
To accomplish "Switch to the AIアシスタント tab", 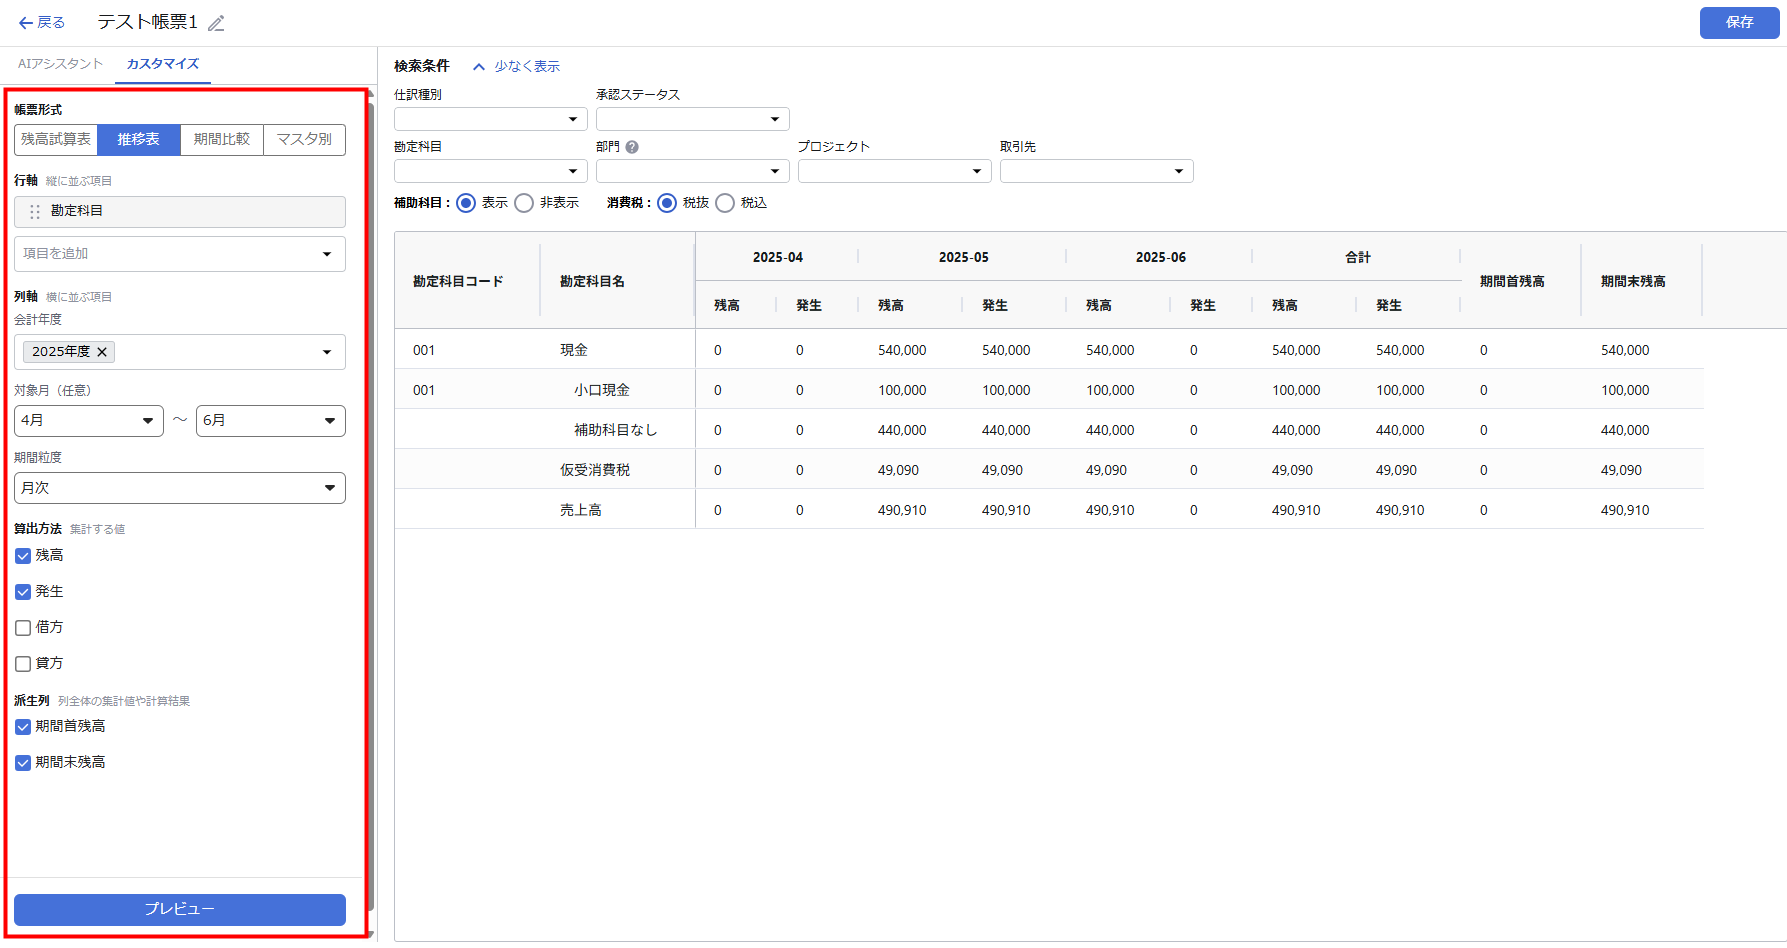I will pyautogui.click(x=60, y=64).
